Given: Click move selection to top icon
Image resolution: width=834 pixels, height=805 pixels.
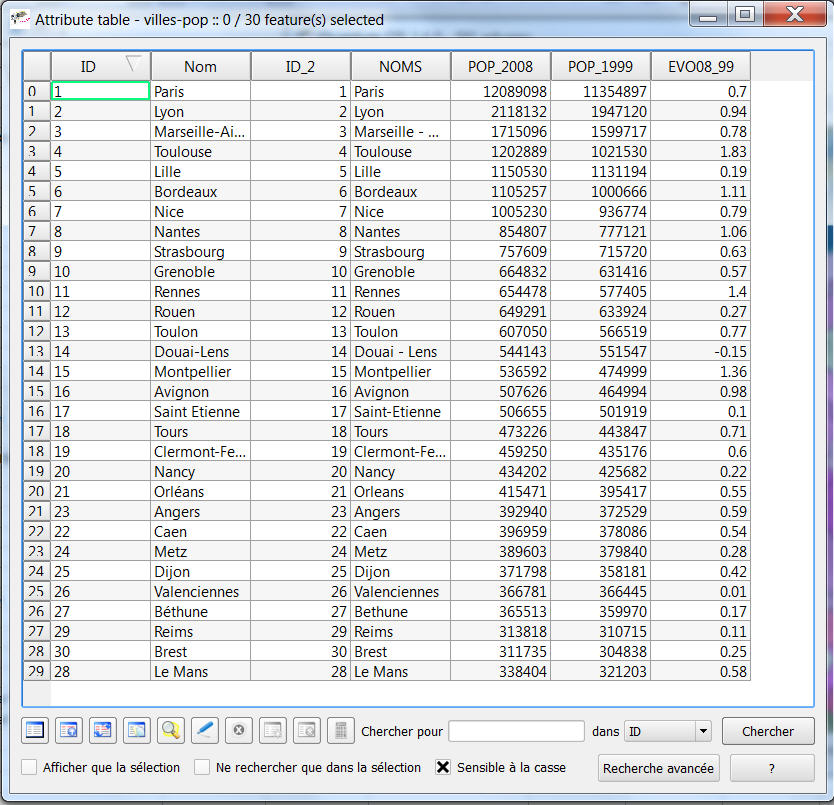Looking at the screenshot, I should (69, 730).
